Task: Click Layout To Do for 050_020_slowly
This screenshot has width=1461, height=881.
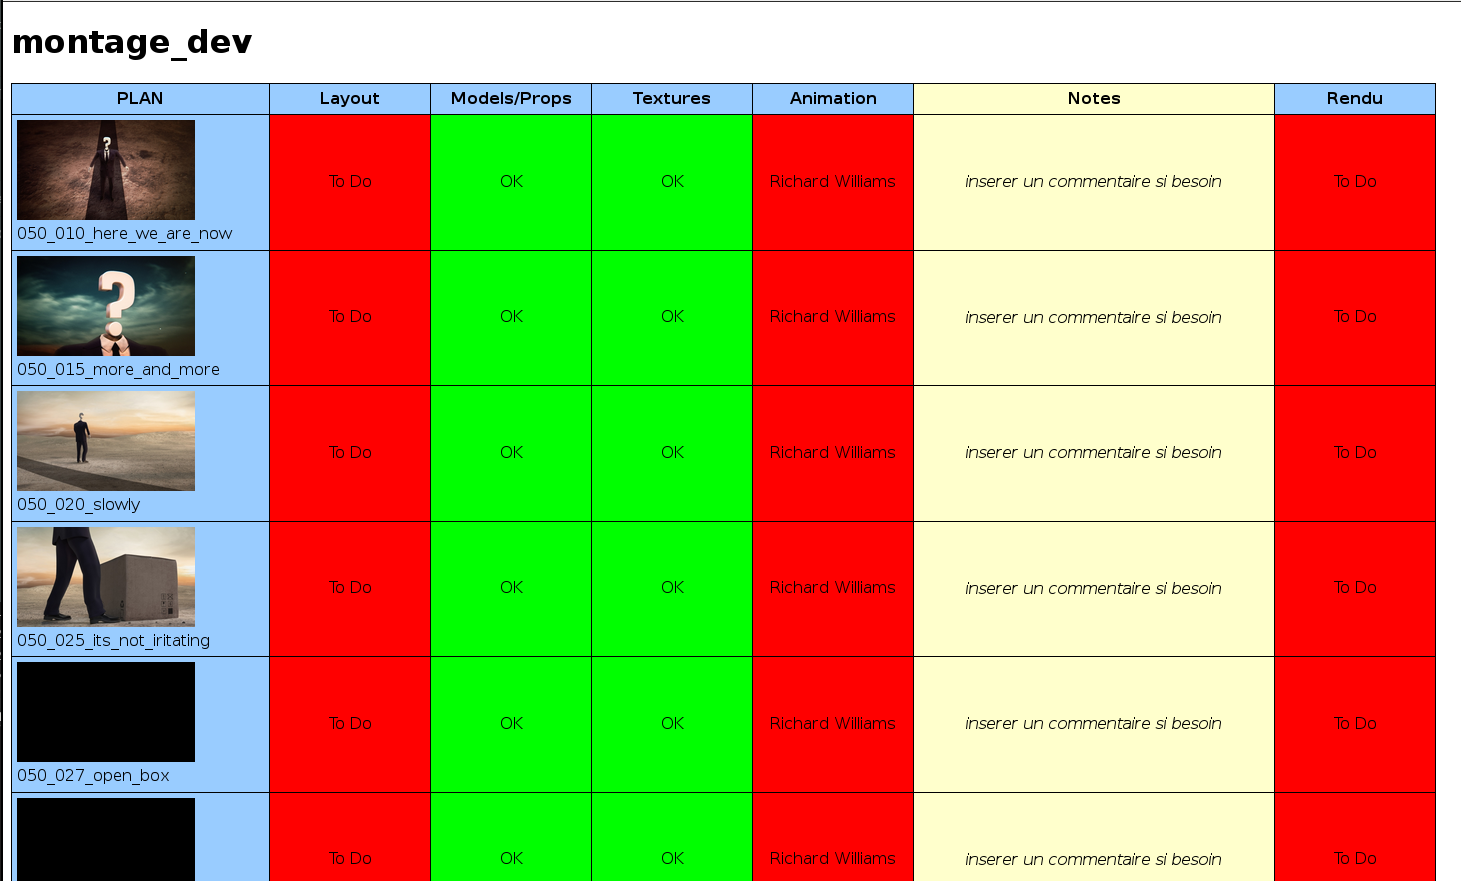Action: coord(350,453)
